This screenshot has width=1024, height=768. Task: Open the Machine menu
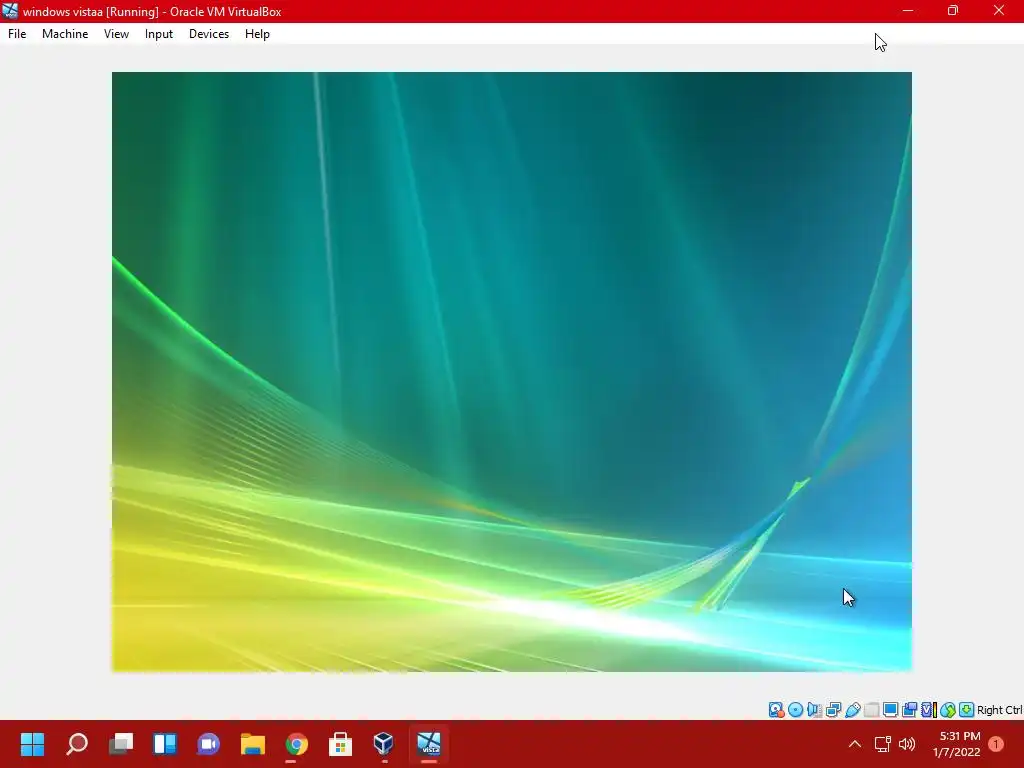point(65,34)
